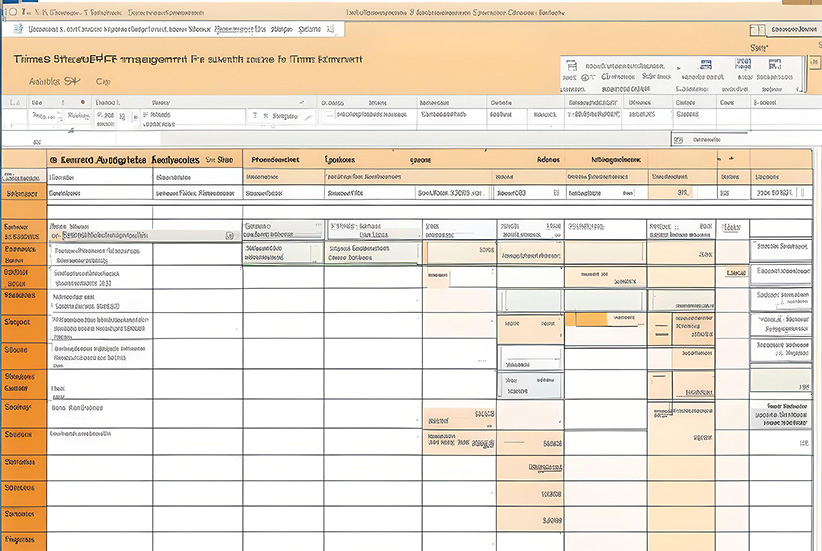Click the round icon ending the highlighted input row
Screen dimensions: 822x551
click(x=230, y=235)
